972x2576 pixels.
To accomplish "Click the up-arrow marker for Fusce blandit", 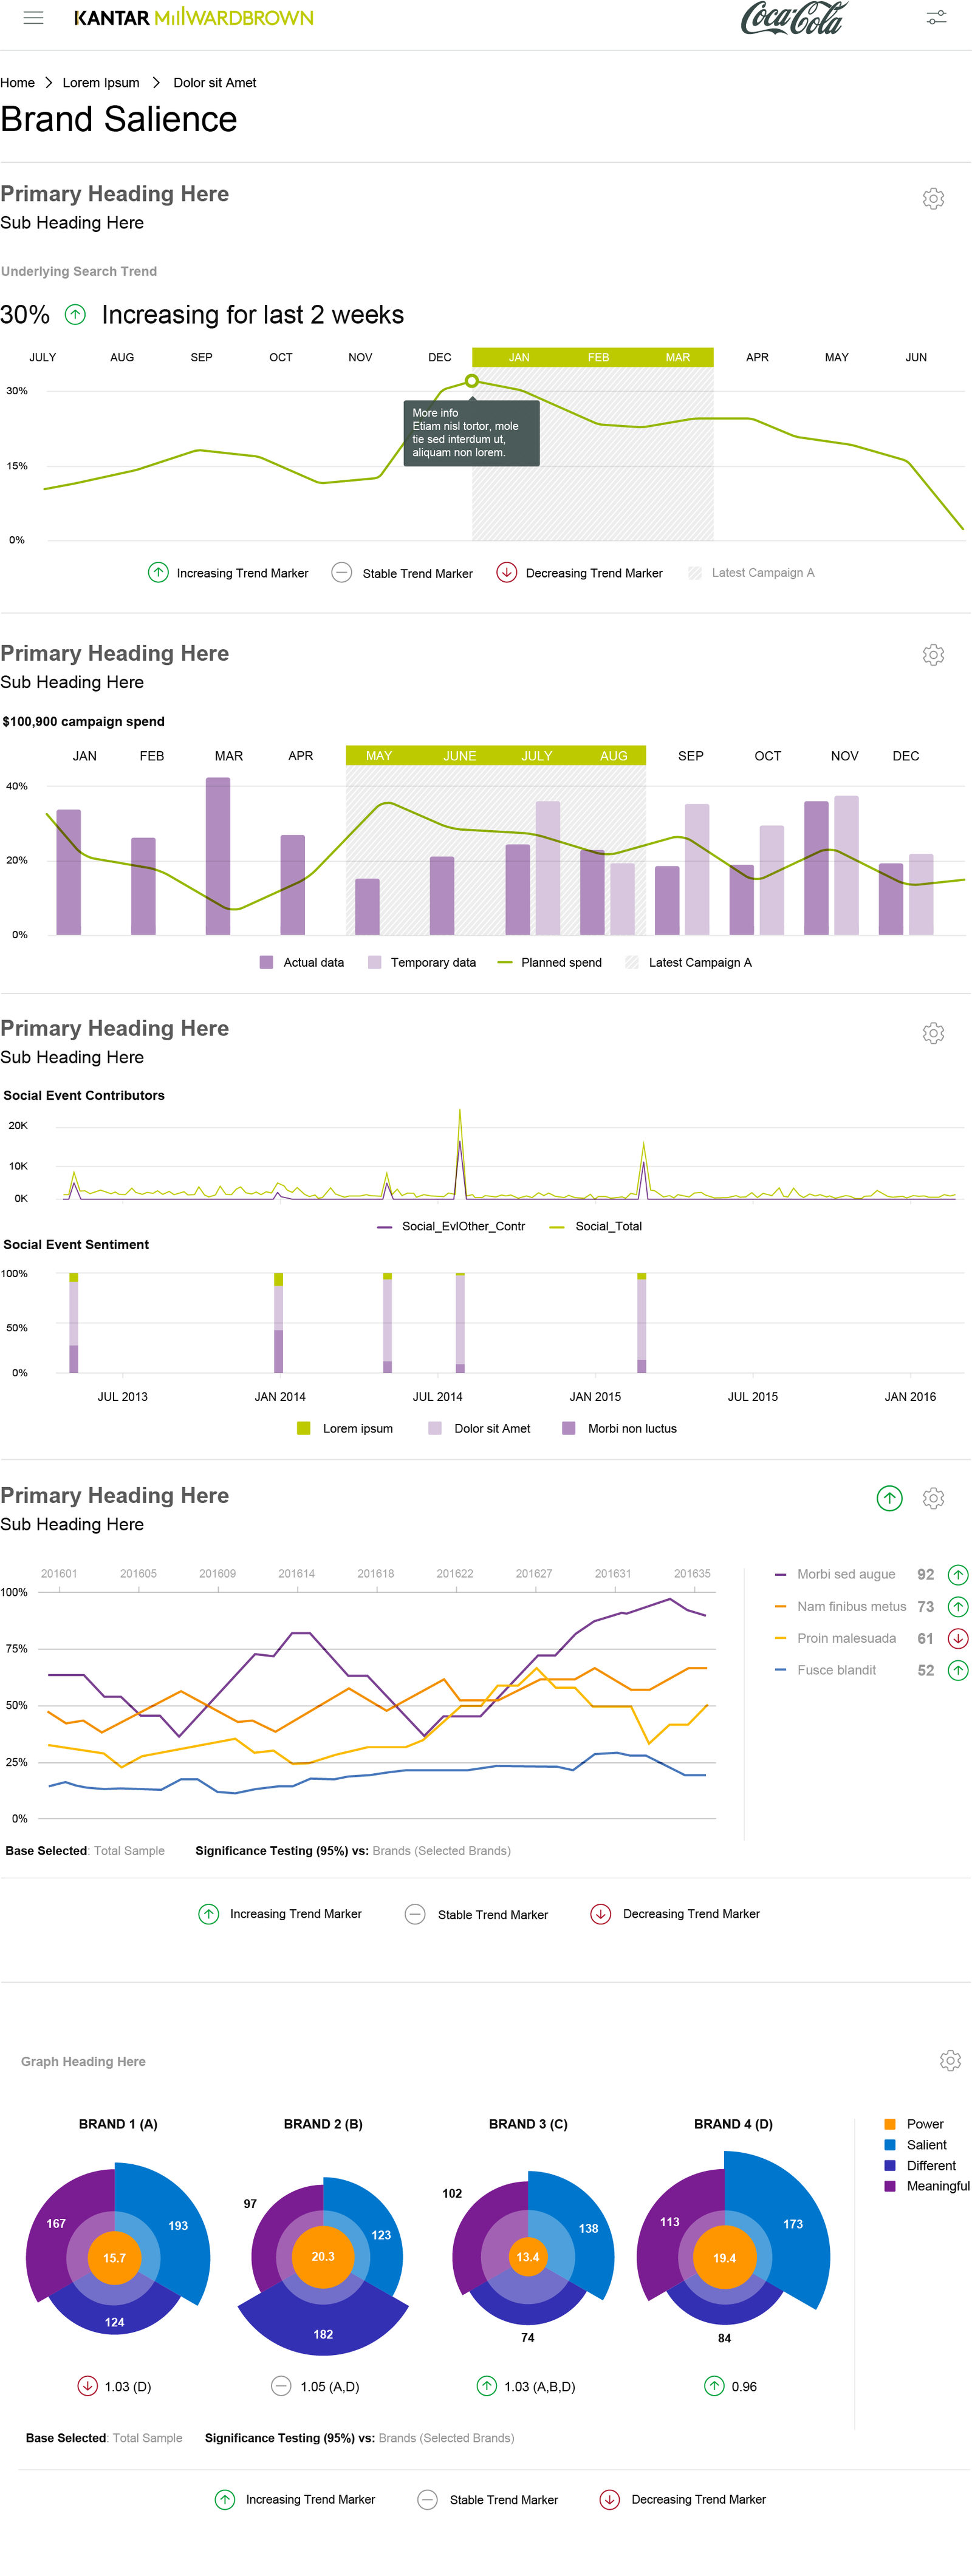I will pyautogui.click(x=957, y=1670).
